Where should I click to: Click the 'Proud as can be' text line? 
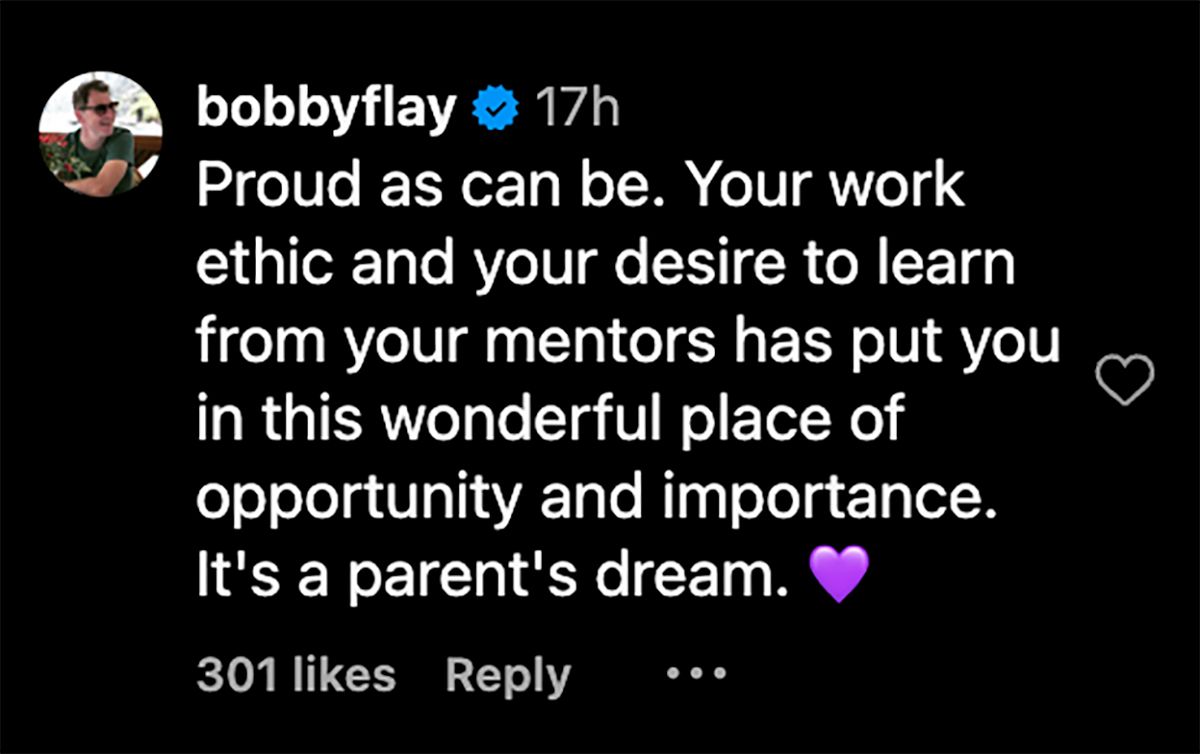tap(580, 187)
